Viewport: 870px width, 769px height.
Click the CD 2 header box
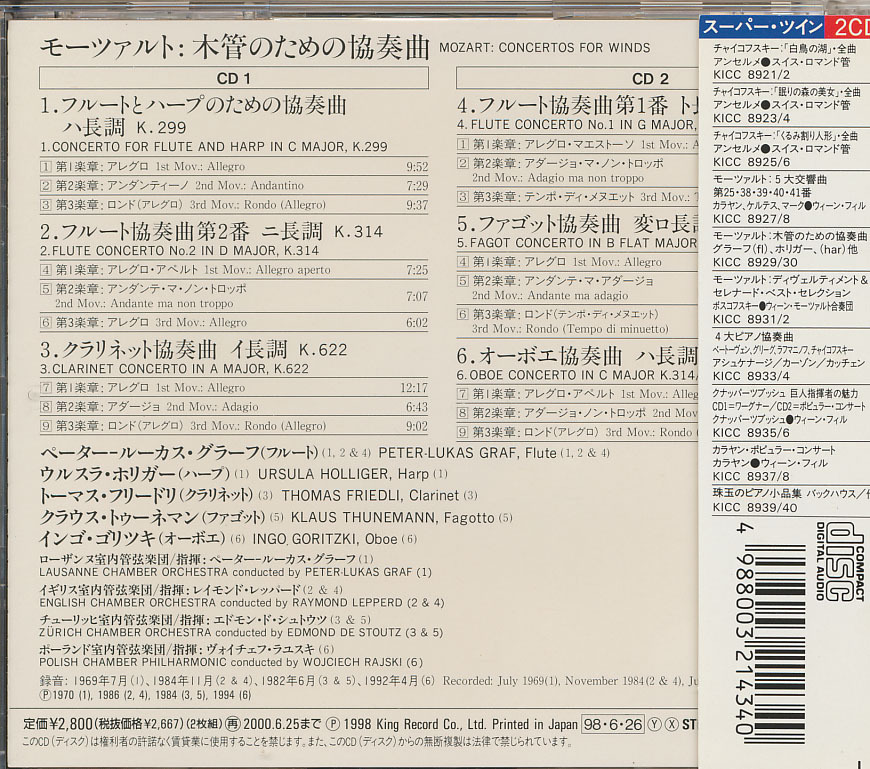pos(577,78)
